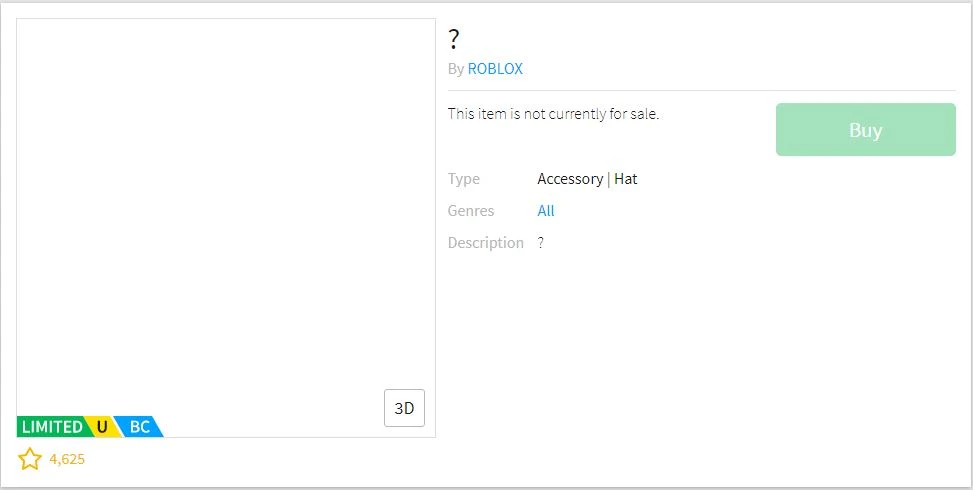Viewport: 973px width, 490px height.
Task: Click the description question mark text
Action: pos(541,243)
